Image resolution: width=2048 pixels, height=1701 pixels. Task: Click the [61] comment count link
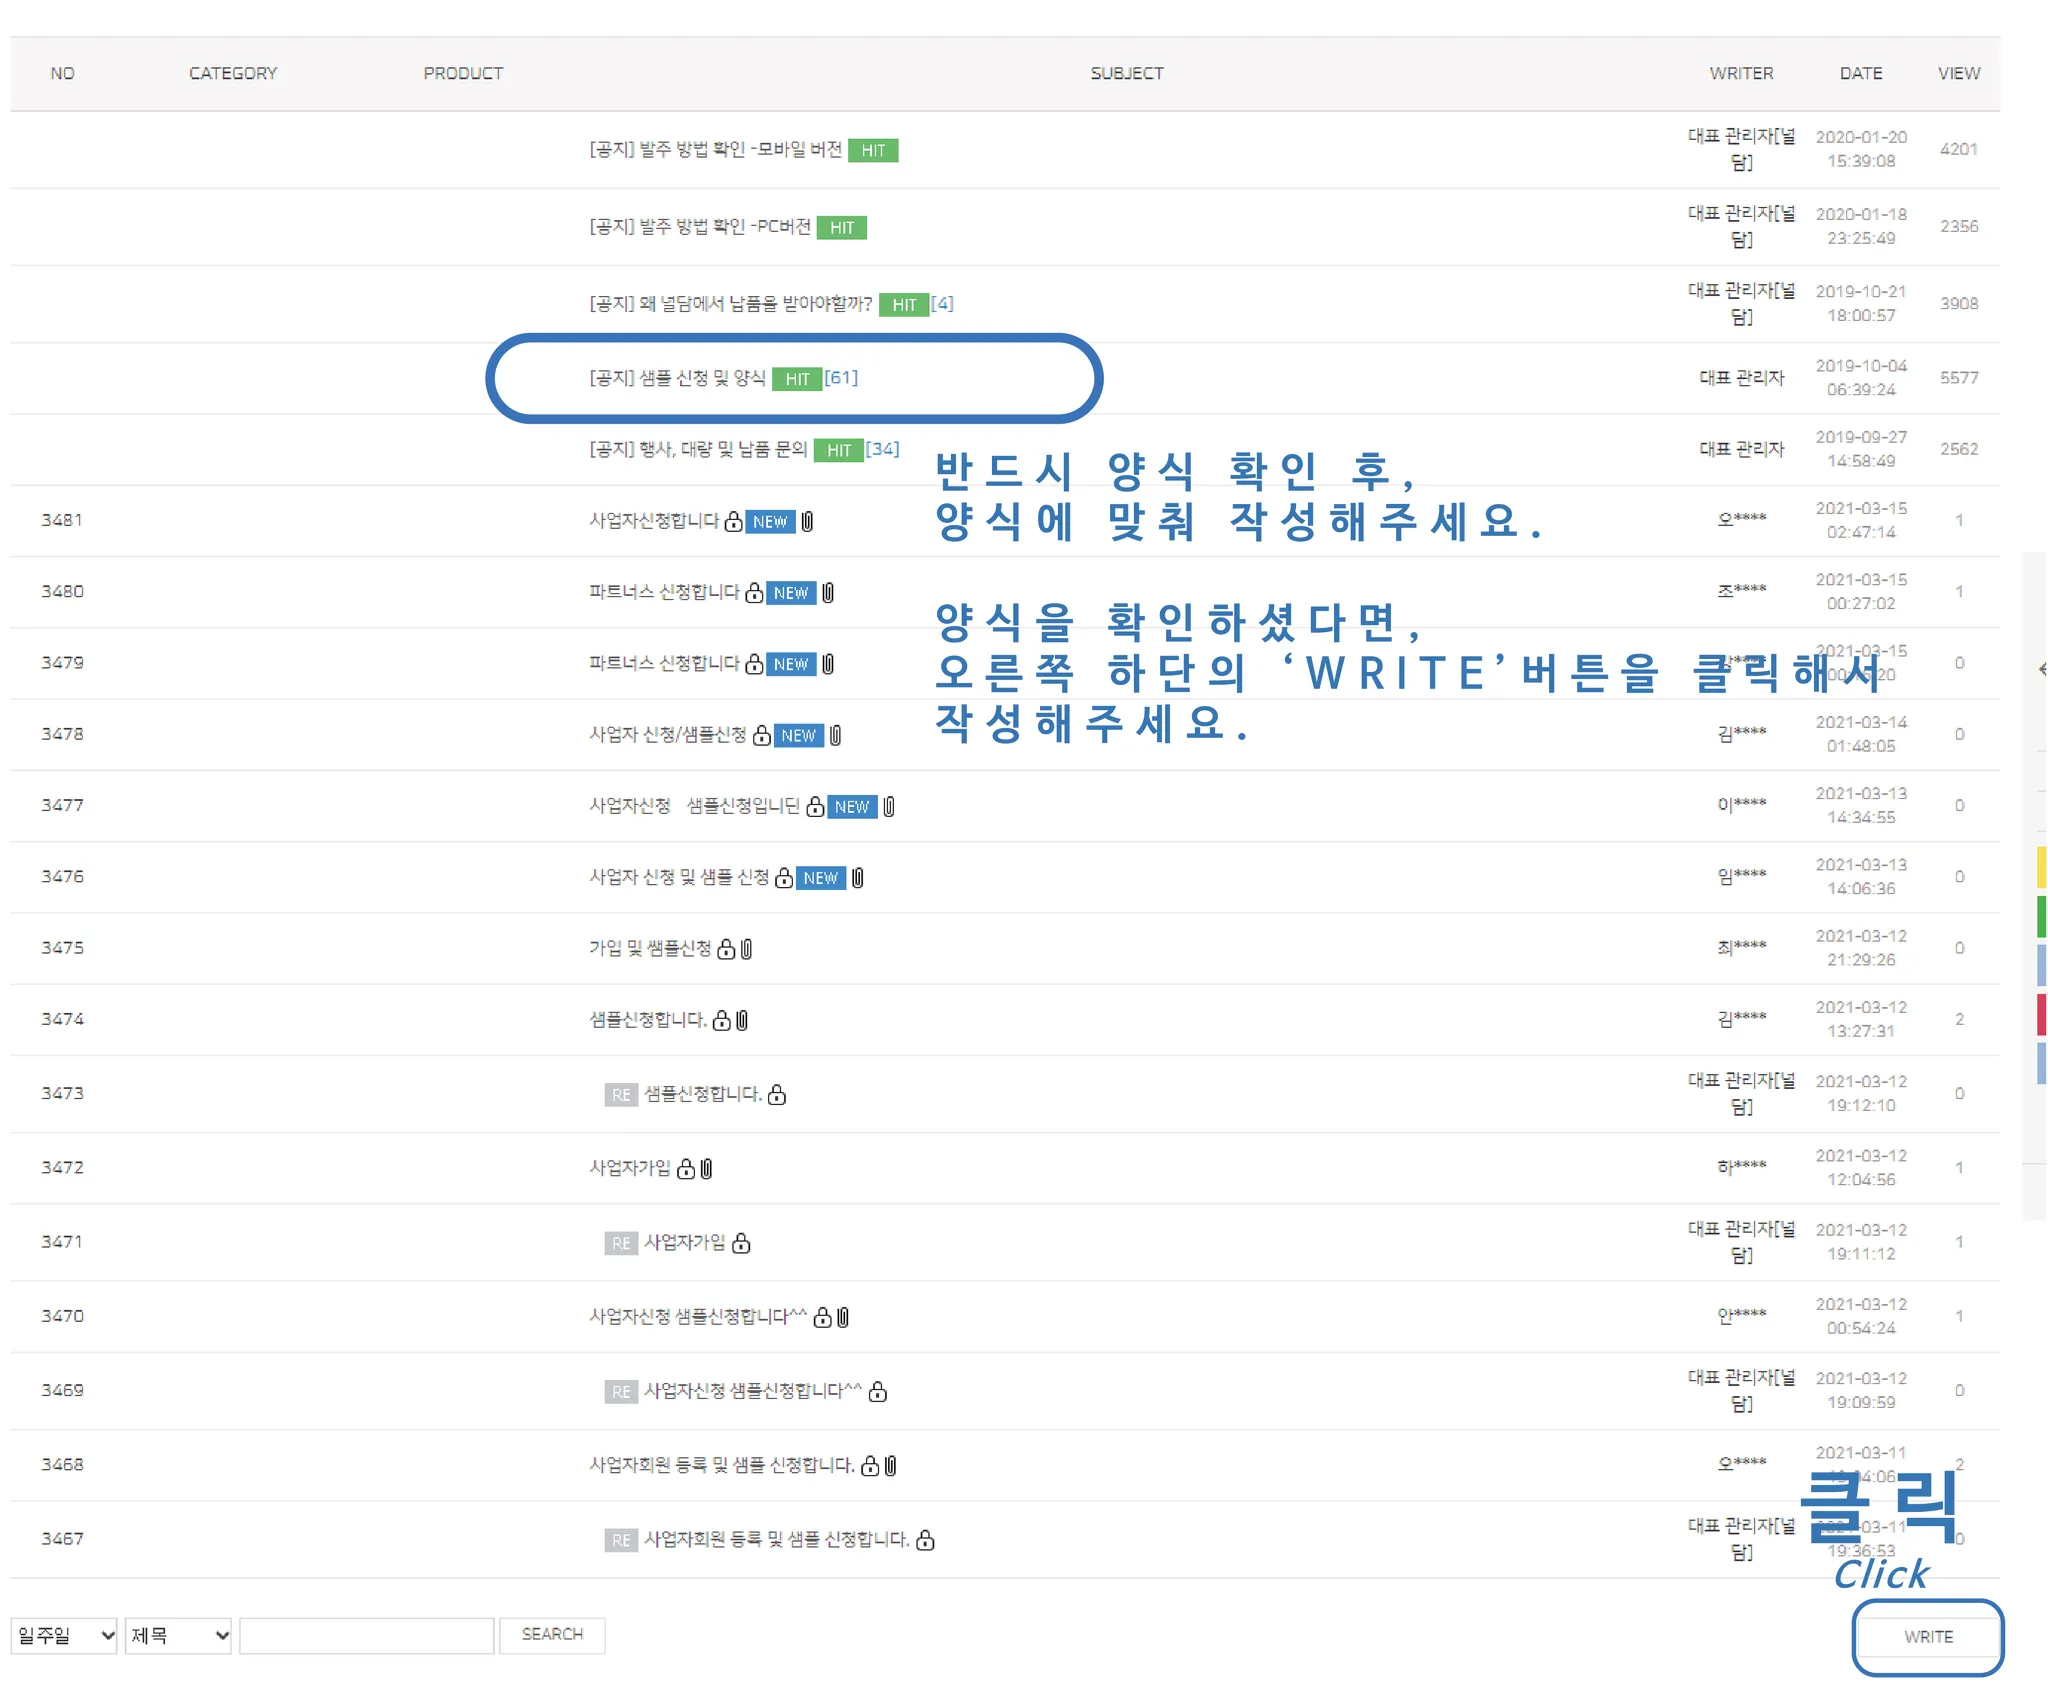[x=841, y=378]
